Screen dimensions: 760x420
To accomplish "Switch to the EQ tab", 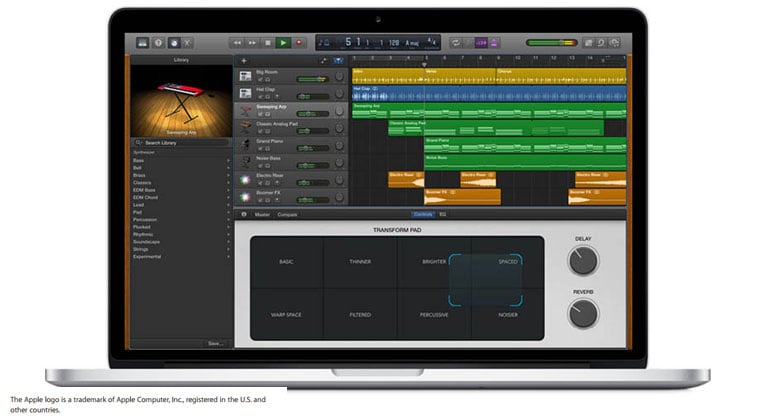I will pos(443,214).
